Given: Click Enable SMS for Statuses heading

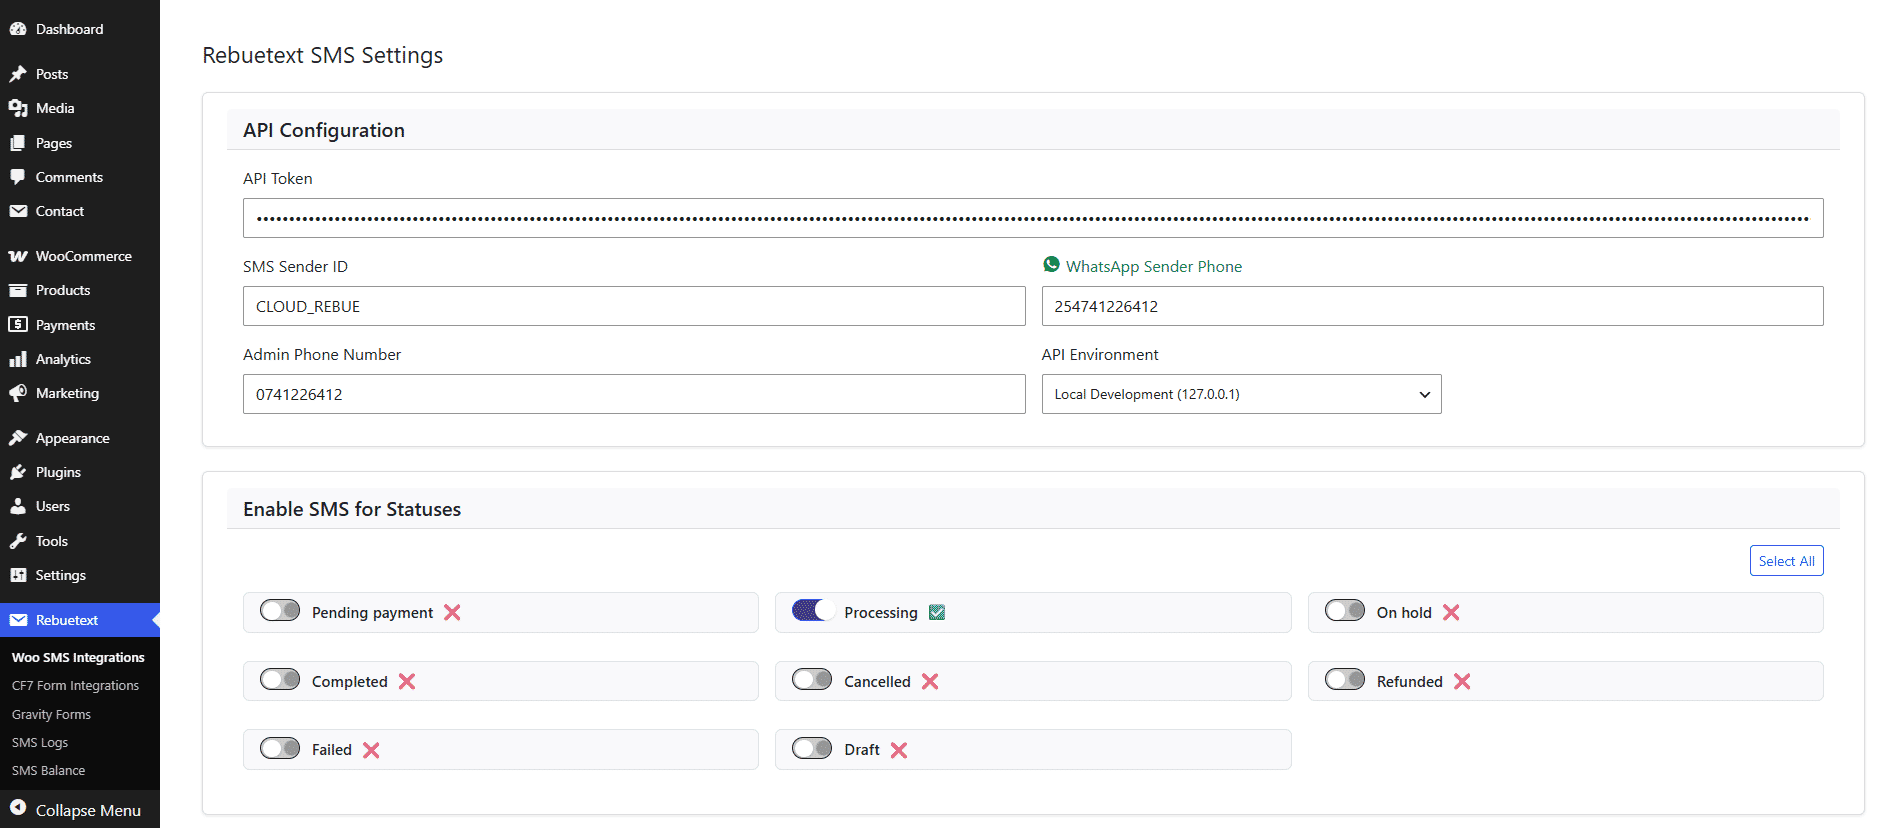Looking at the screenshot, I should tap(352, 509).
